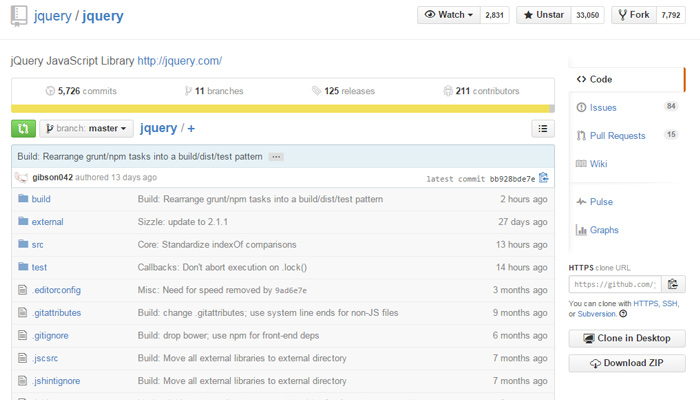Image resolution: width=700 pixels, height=400 pixels.
Task: Click the src folder icon
Action: tap(23, 244)
